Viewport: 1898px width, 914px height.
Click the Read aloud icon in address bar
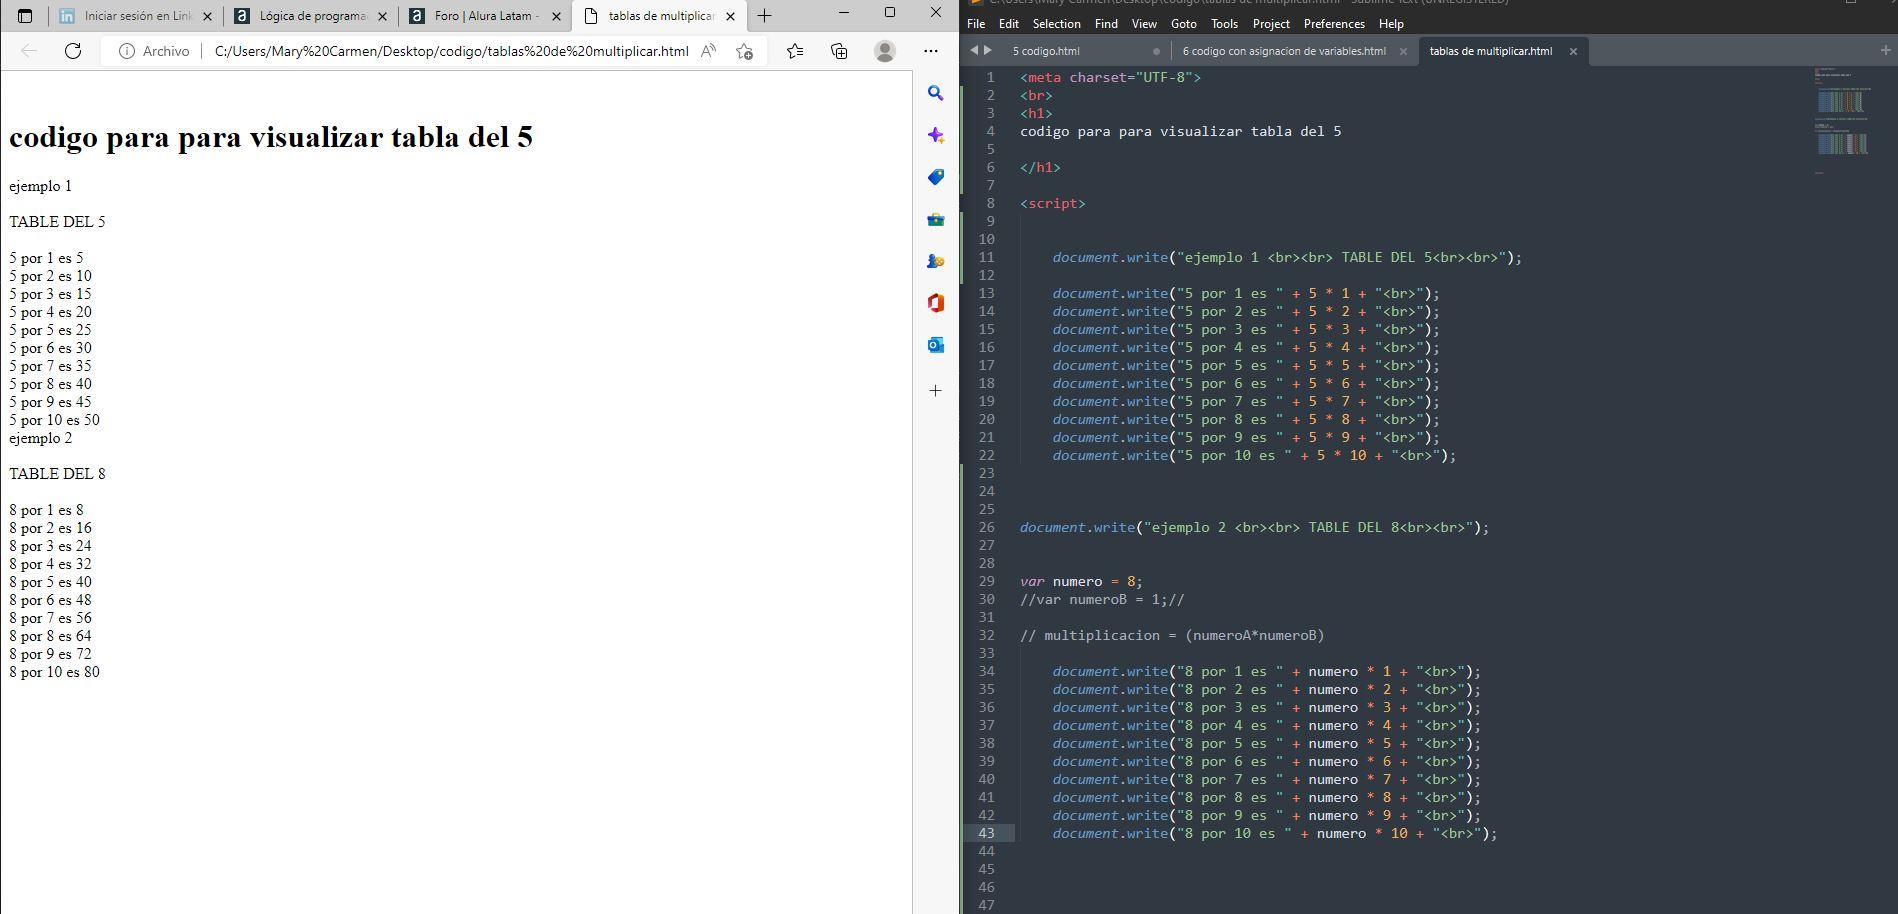(708, 51)
